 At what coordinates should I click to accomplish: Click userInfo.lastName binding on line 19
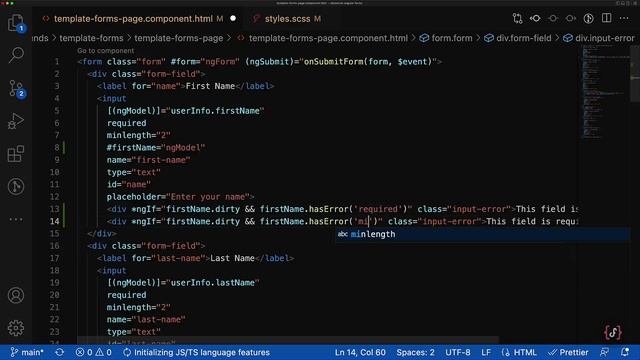(x=215, y=282)
